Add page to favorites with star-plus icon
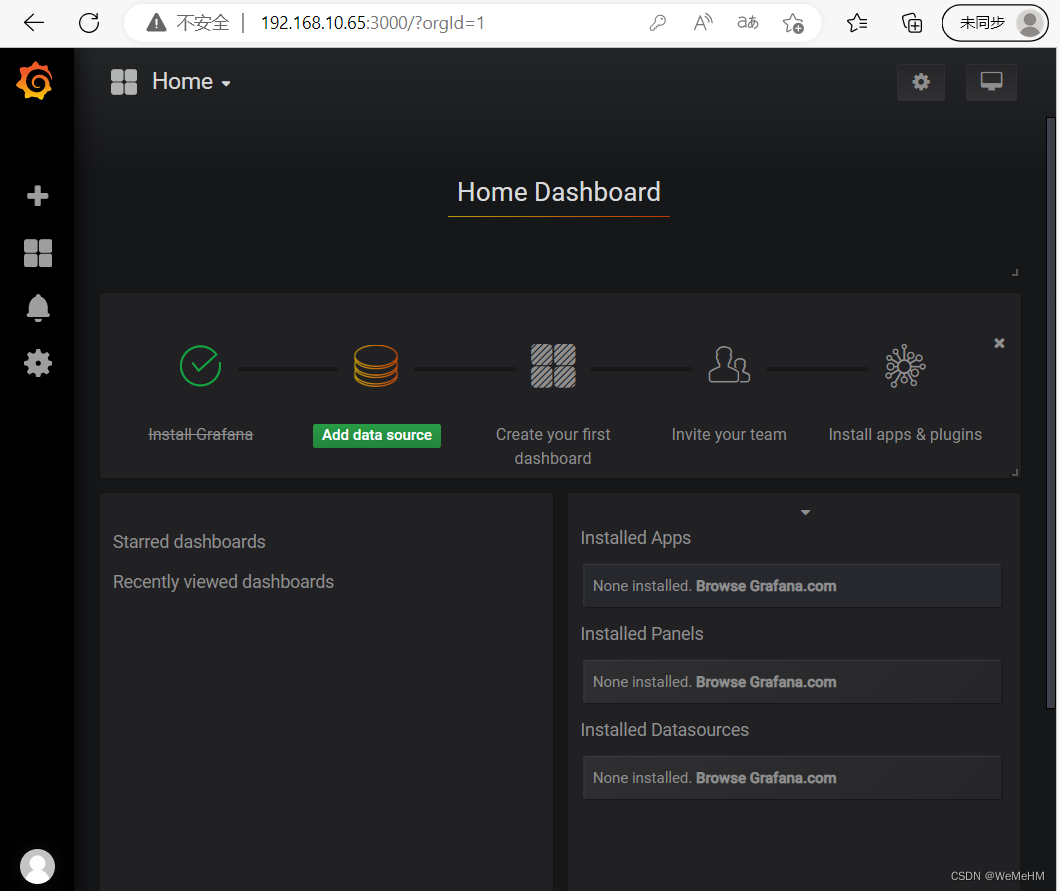The width and height of the screenshot is (1060, 891). 793,24
